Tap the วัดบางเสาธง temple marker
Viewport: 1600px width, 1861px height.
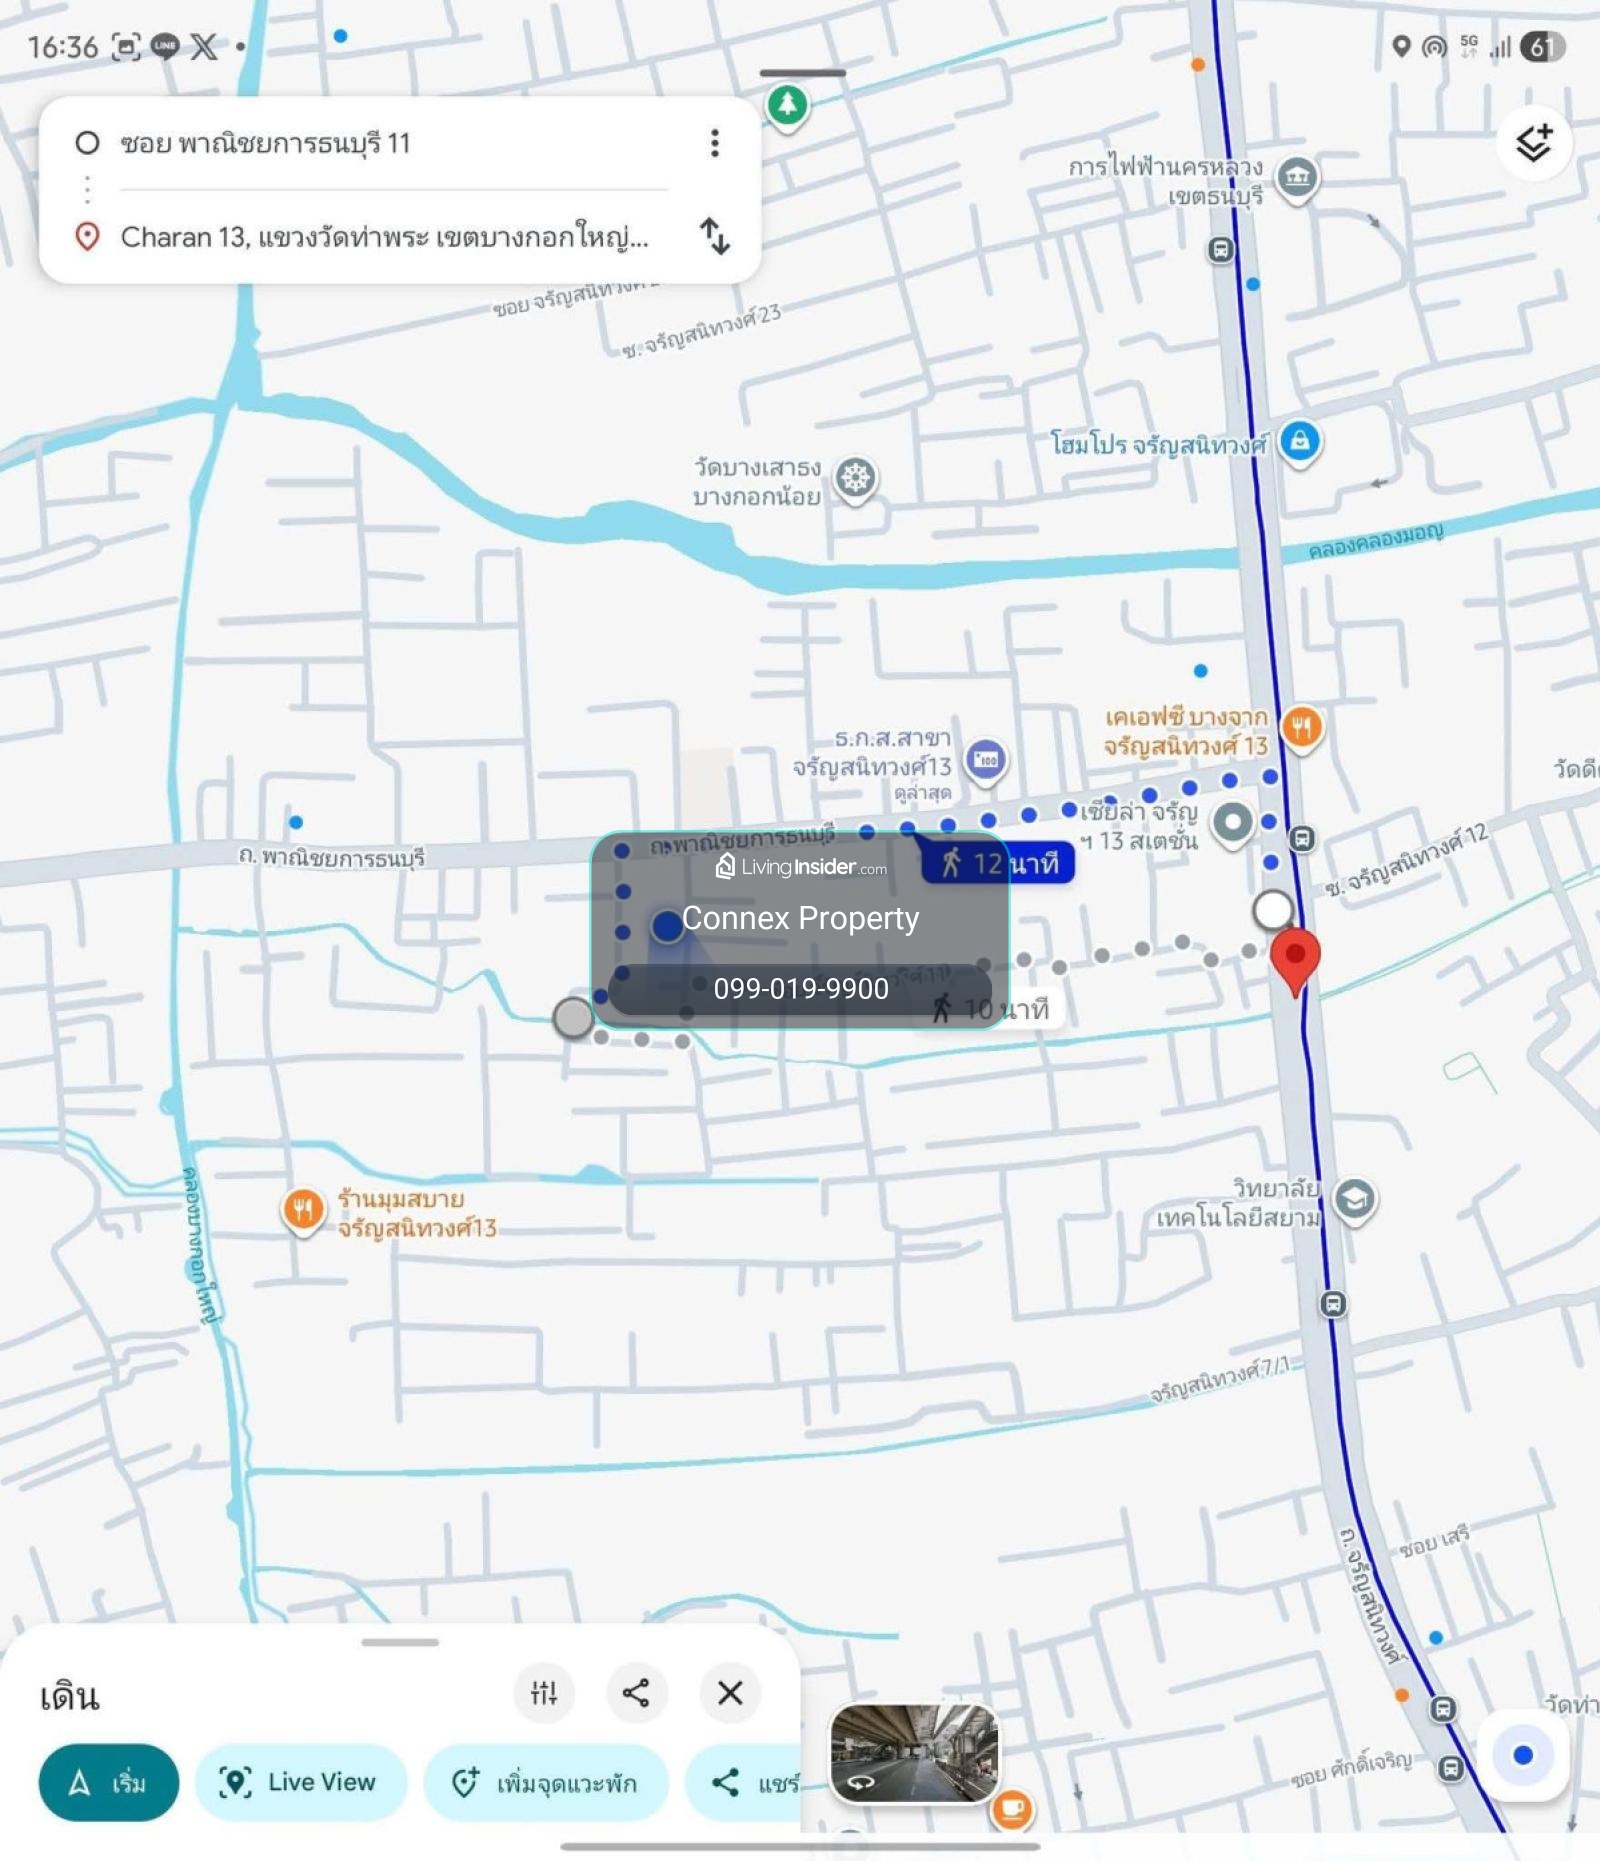tap(856, 479)
